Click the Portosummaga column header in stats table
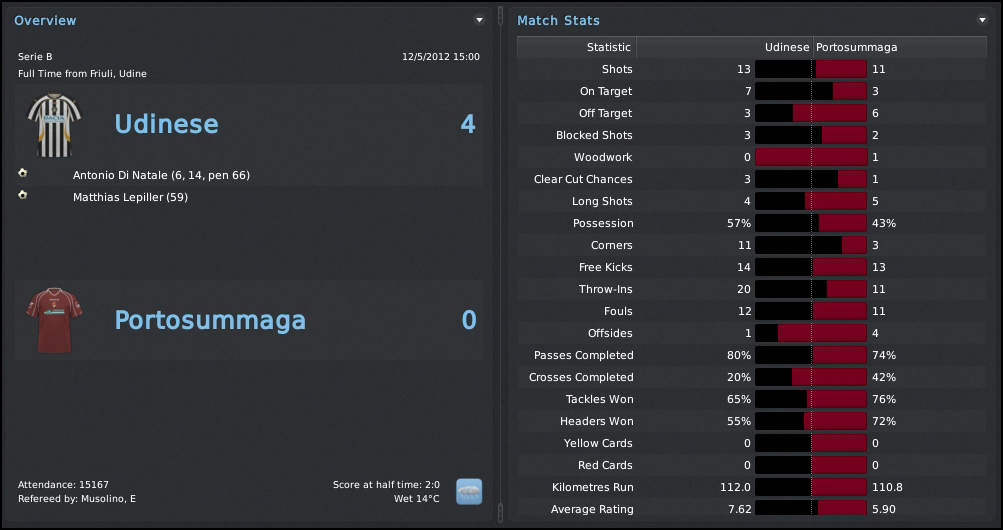 point(857,47)
